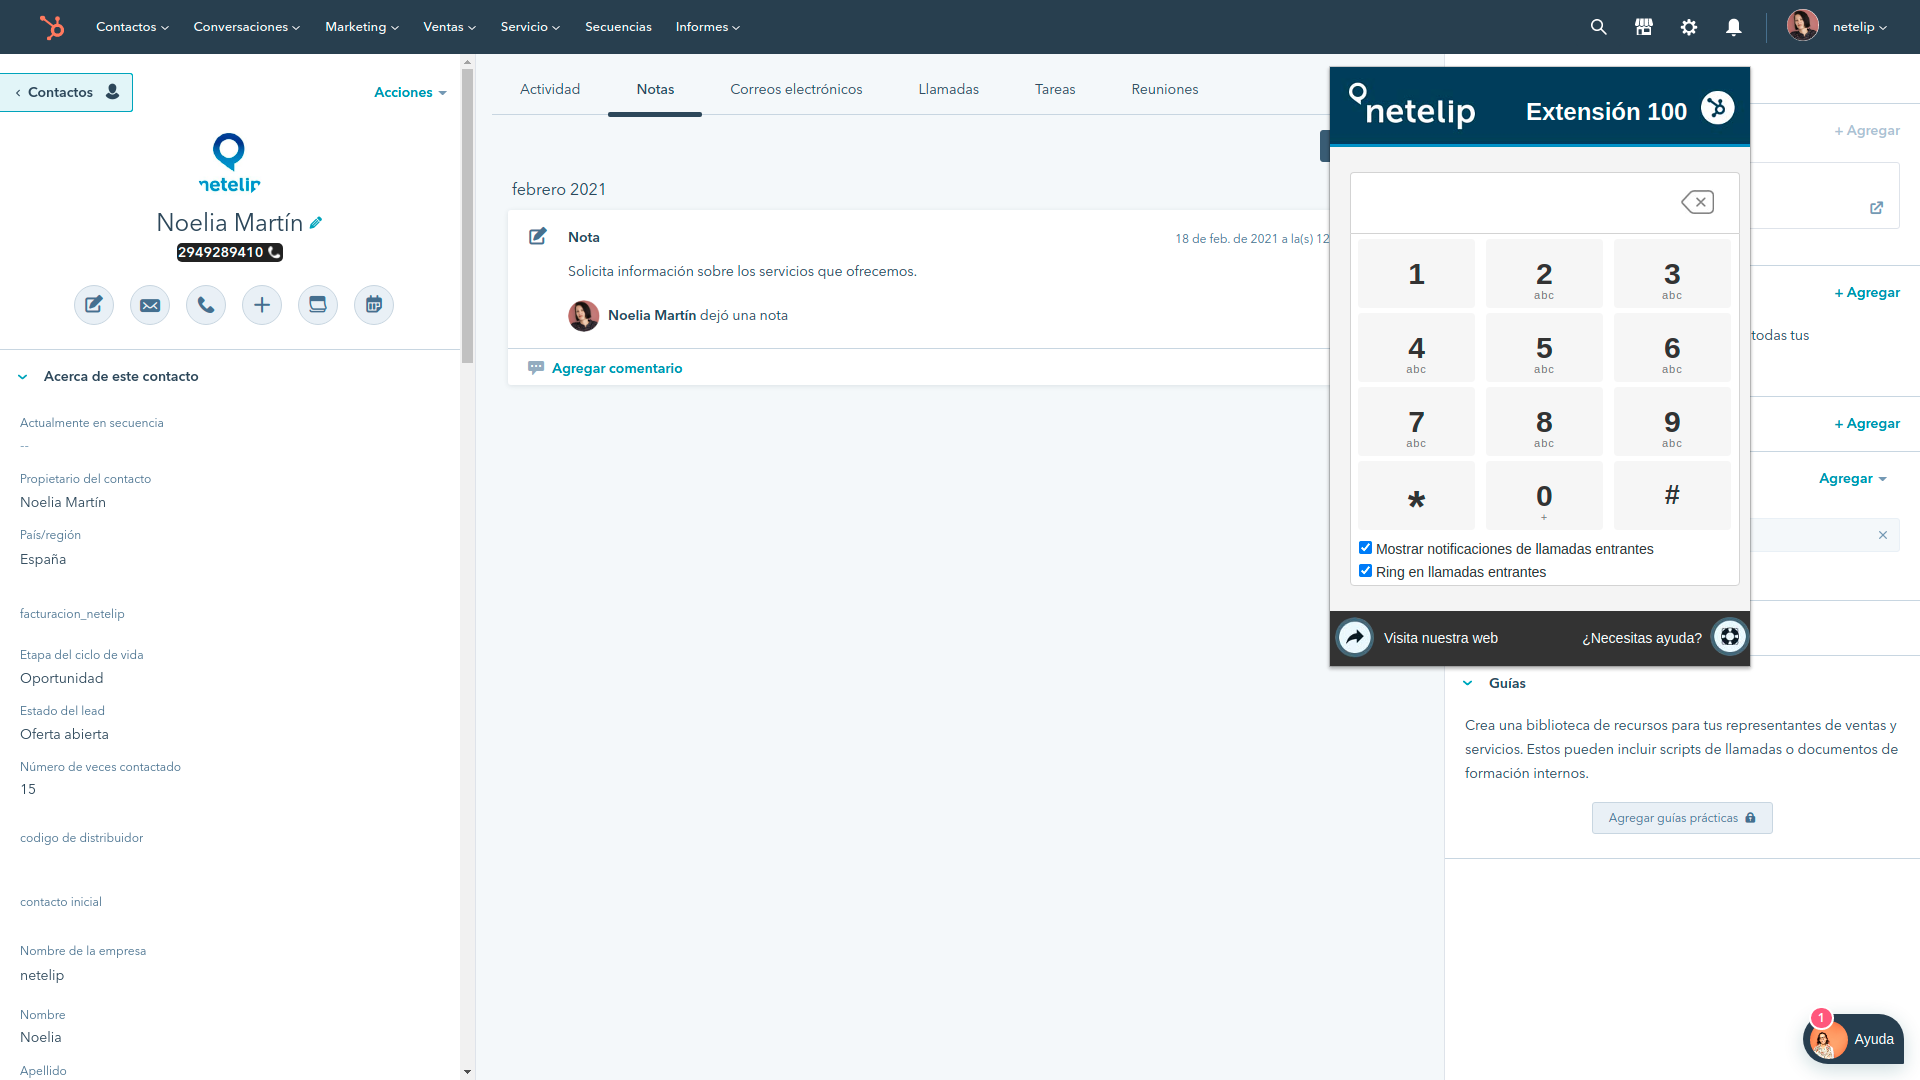Go back to Contactos list
This screenshot has height=1080, width=1920.
click(67, 92)
